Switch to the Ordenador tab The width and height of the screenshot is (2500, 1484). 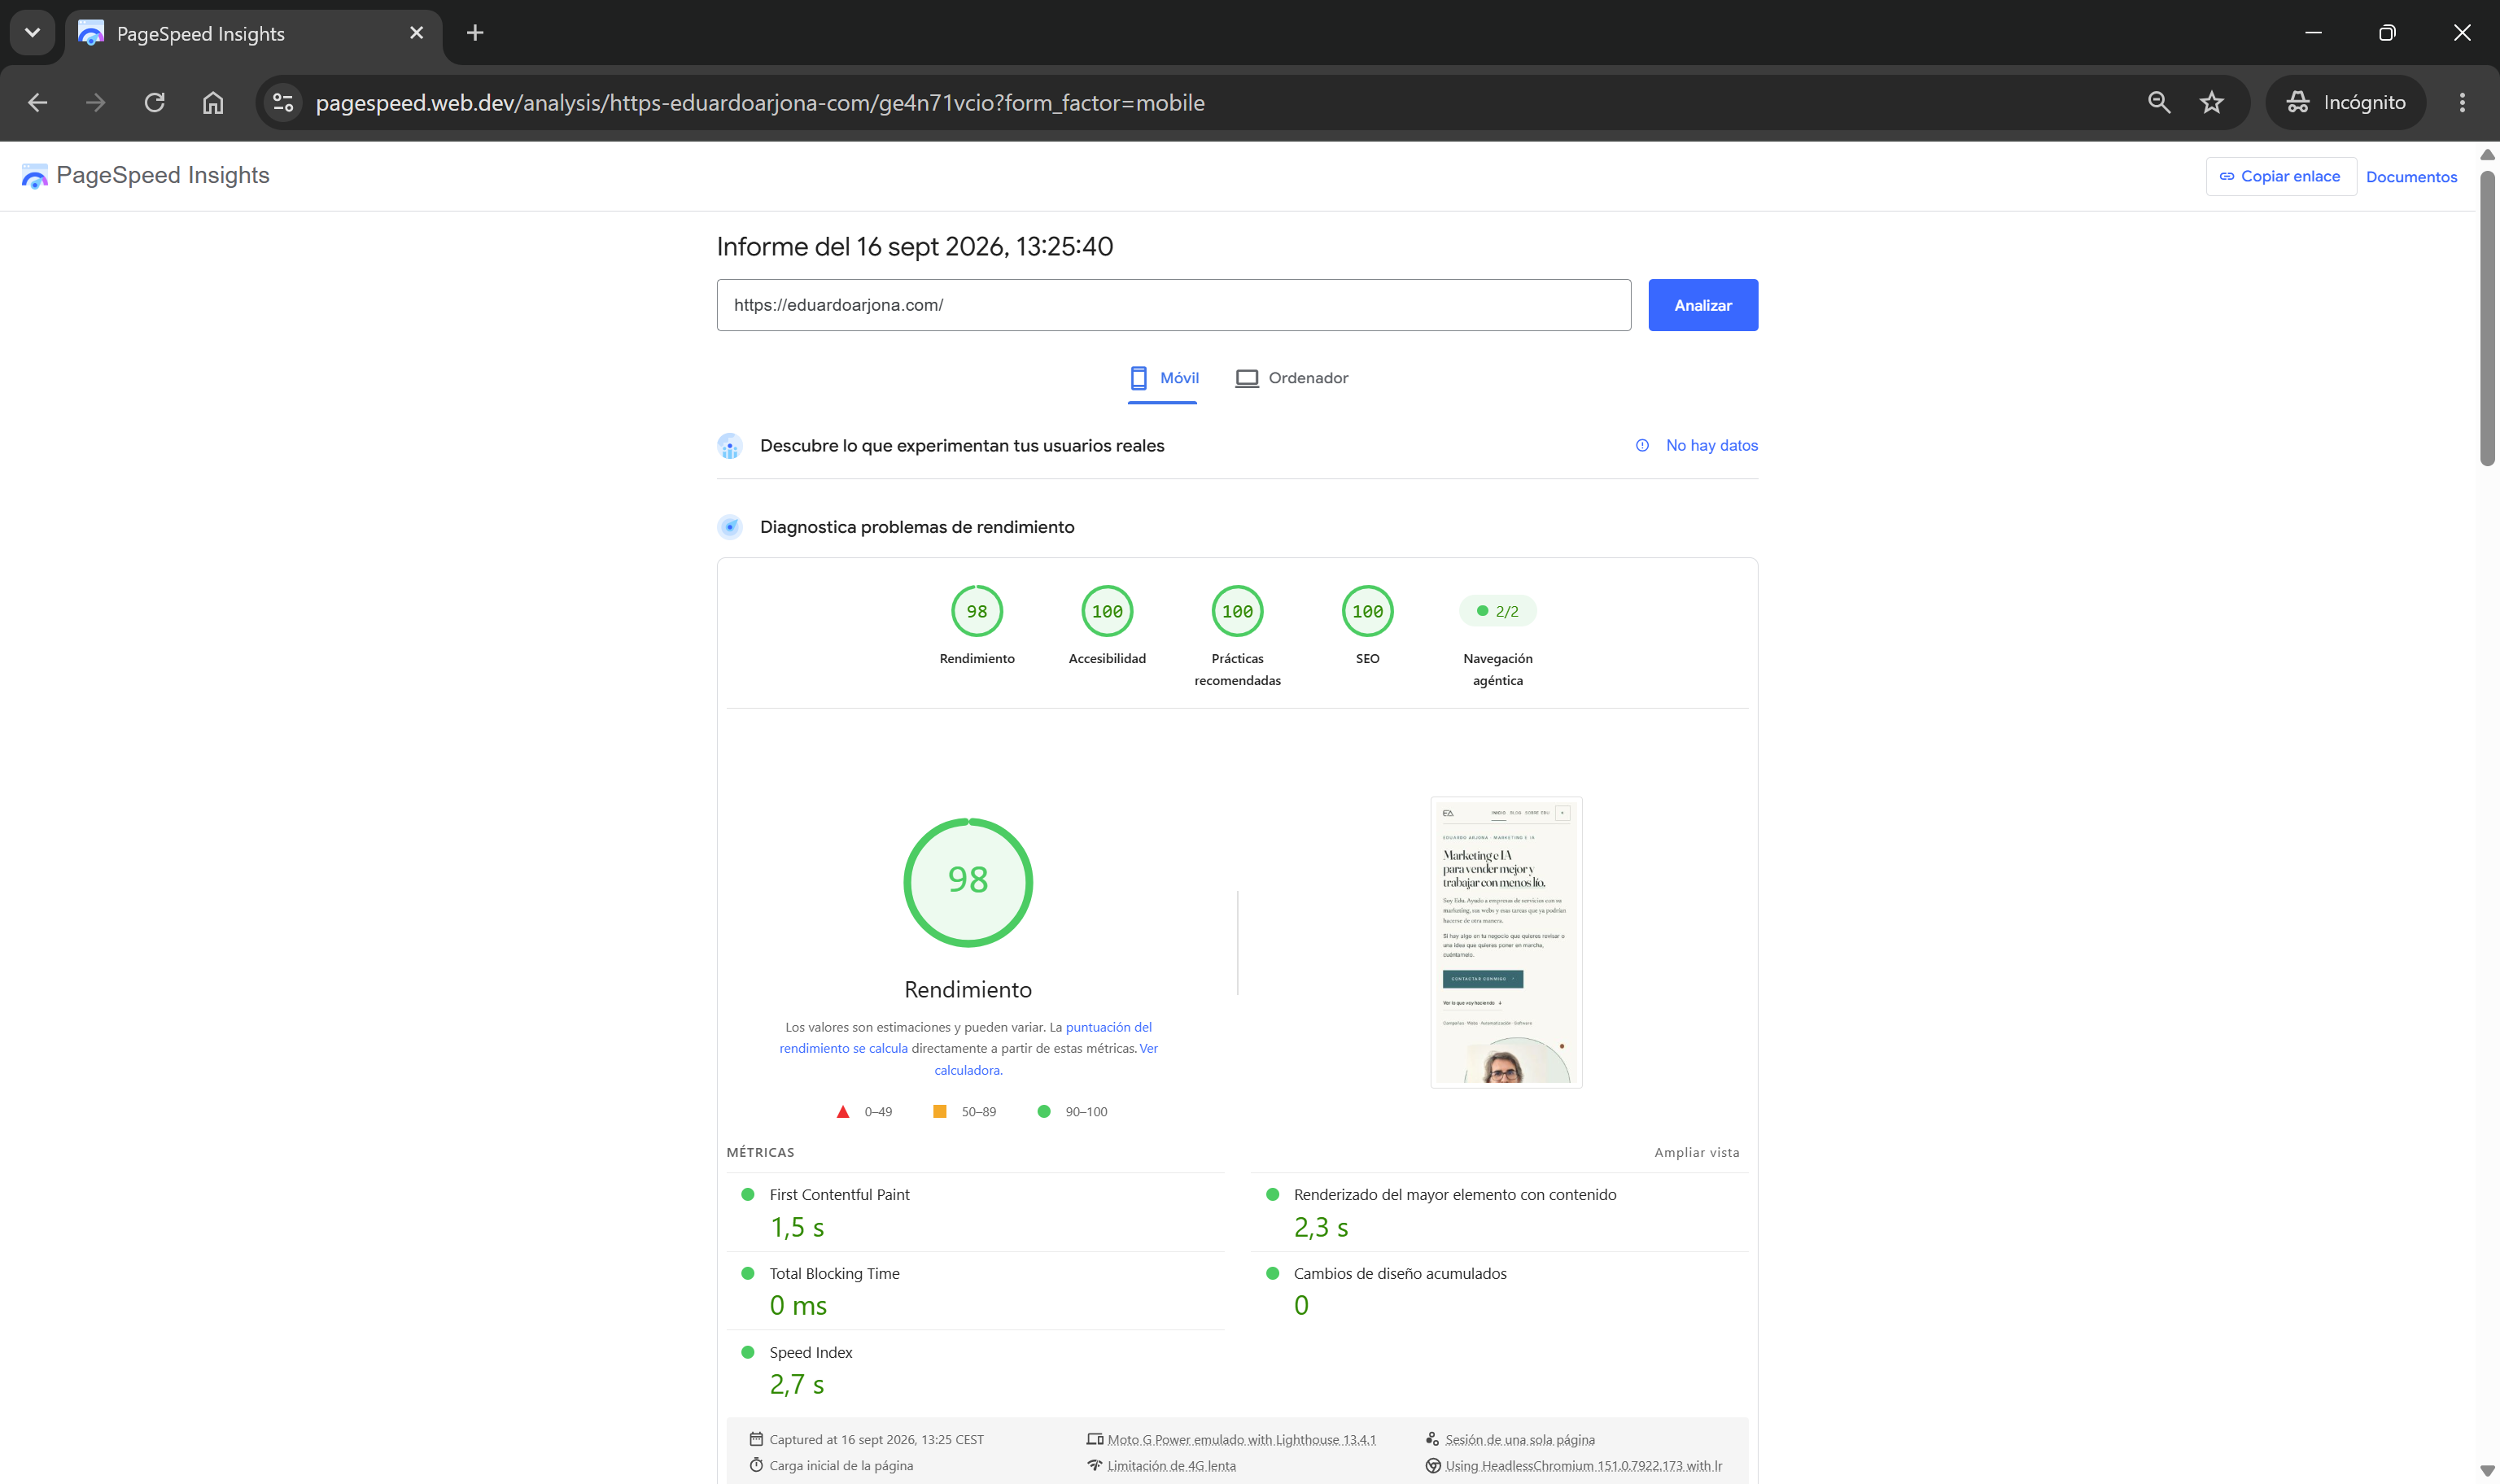[x=1292, y=378]
